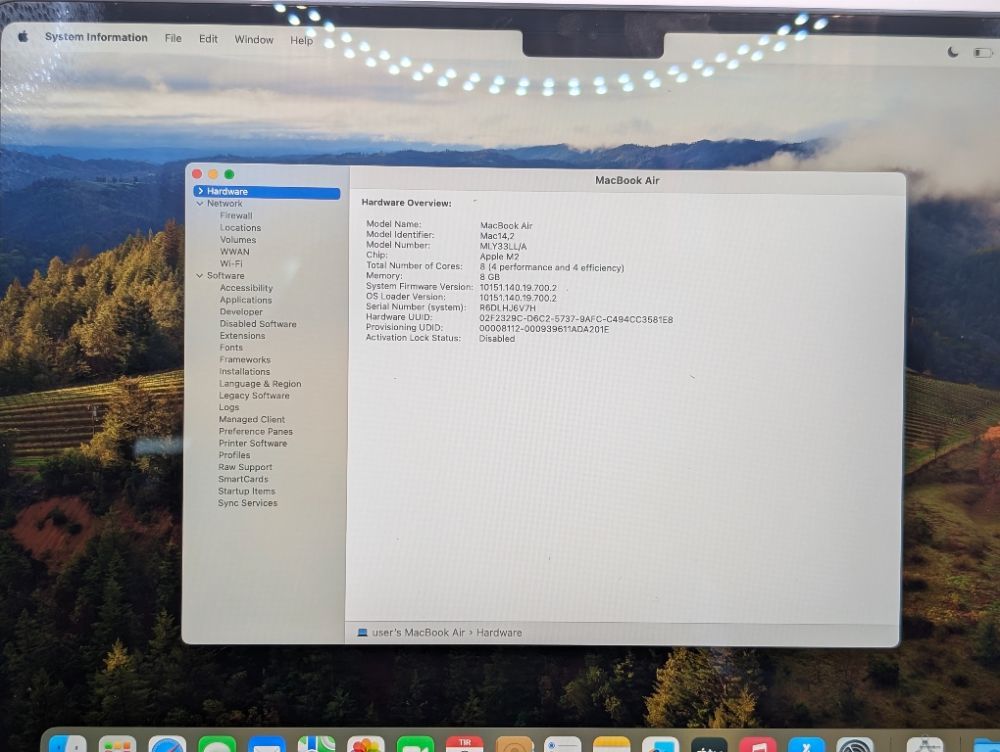Image resolution: width=1000 pixels, height=752 pixels.
Task: Select SmartCards in the sidebar
Action: pos(243,479)
